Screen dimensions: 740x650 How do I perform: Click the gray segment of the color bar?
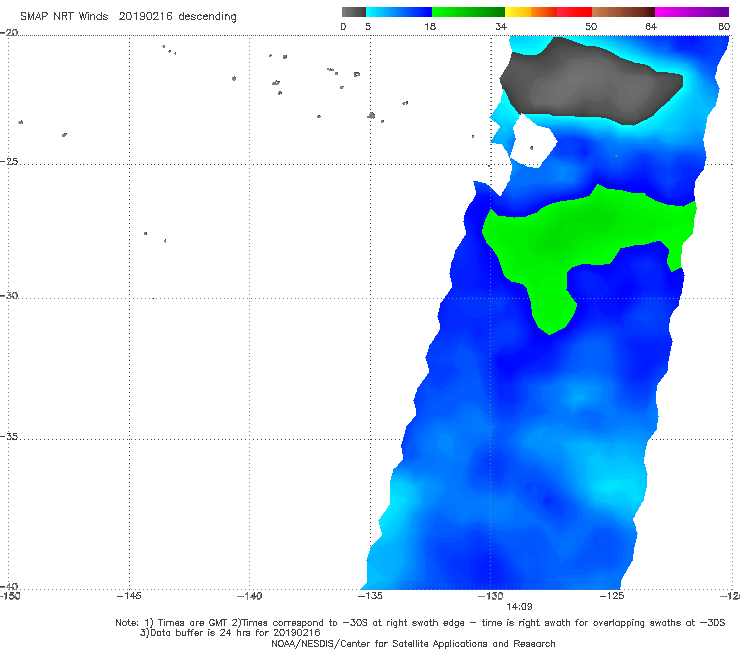(x=353, y=12)
